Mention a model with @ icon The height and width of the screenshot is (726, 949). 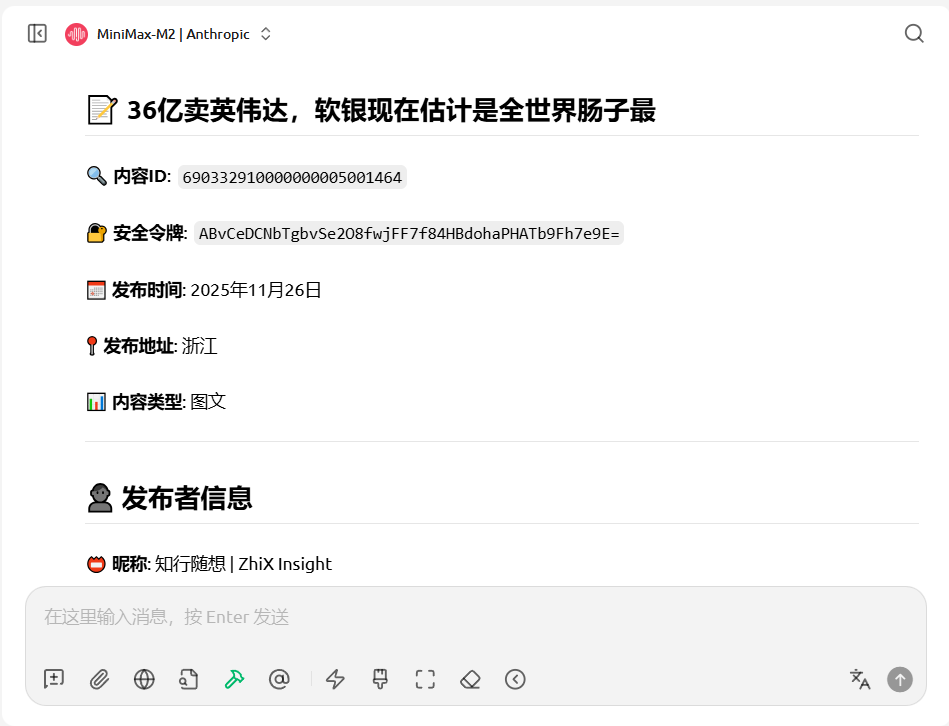[279, 679]
